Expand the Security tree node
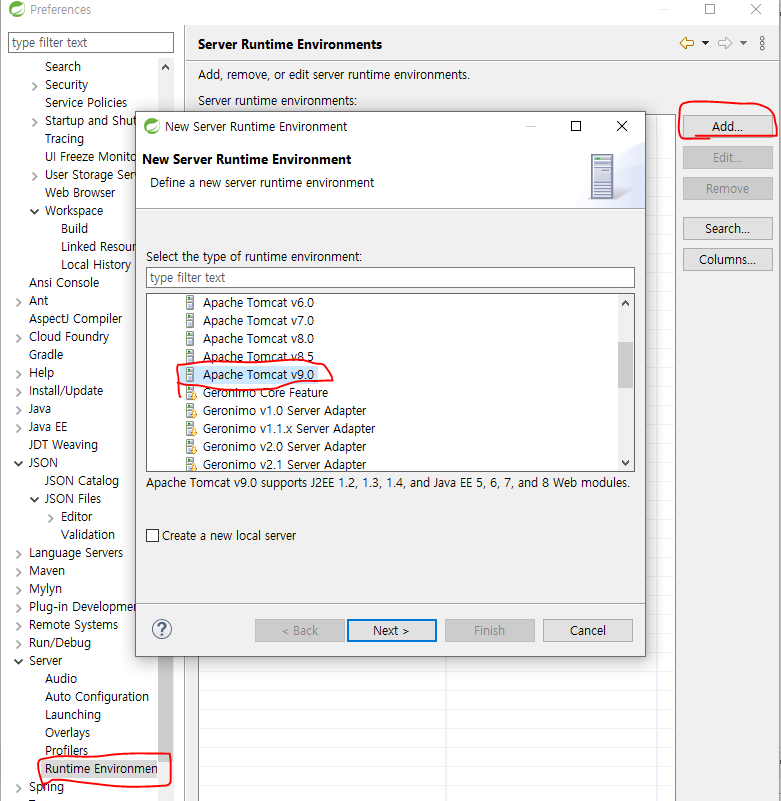Image resolution: width=781 pixels, height=801 pixels. [34, 86]
